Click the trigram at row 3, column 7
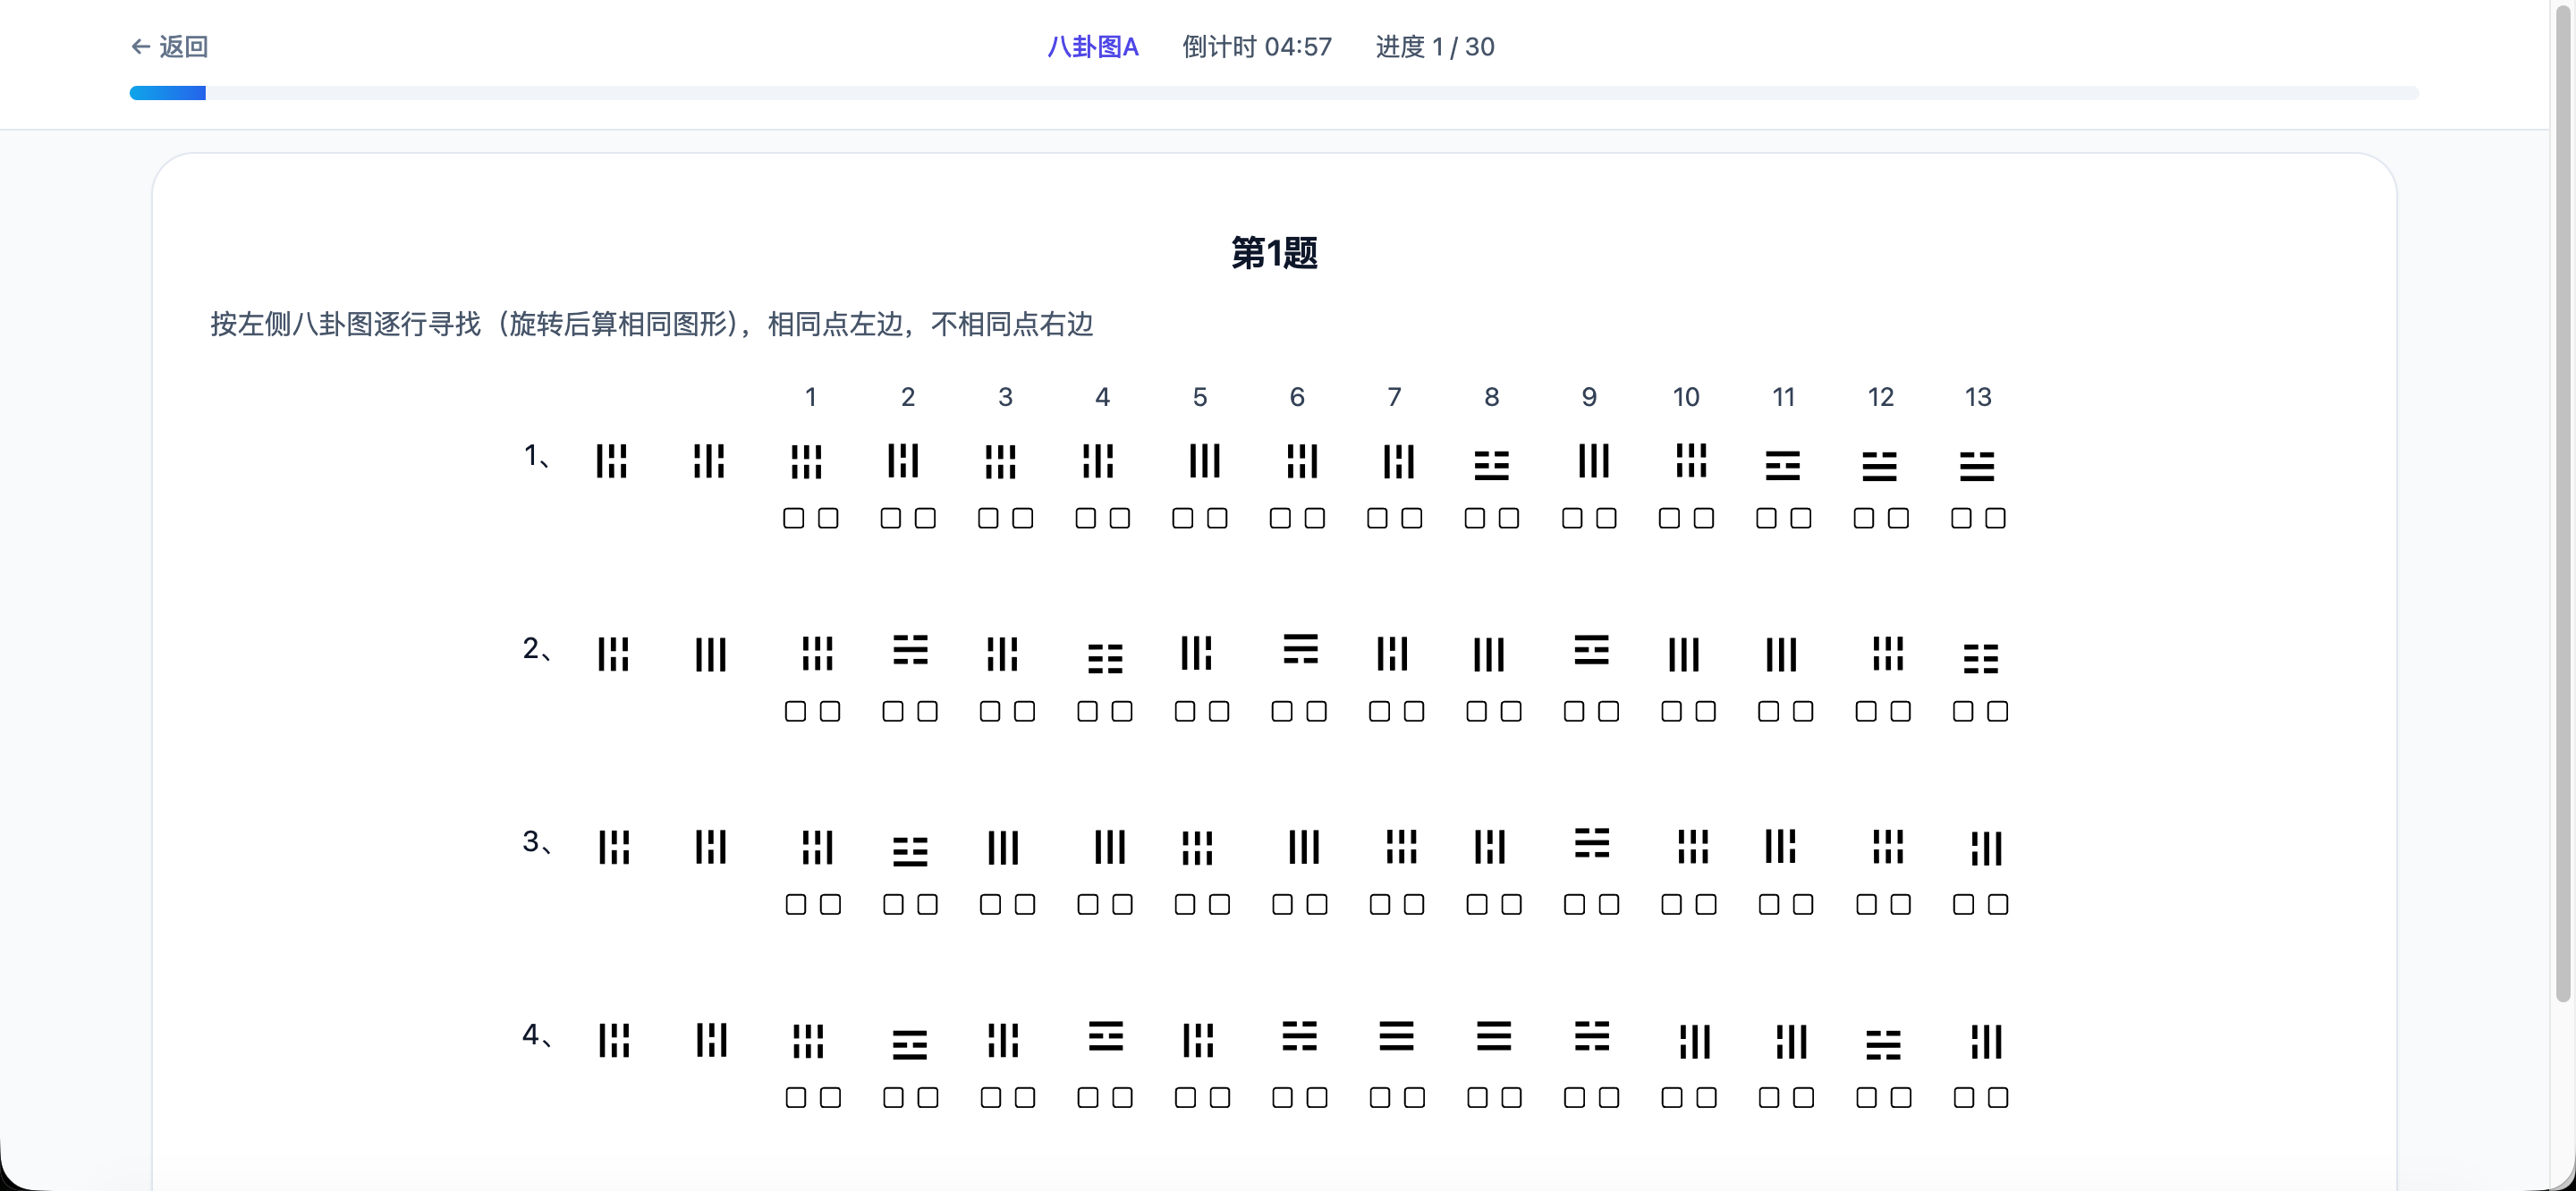 click(1400, 847)
